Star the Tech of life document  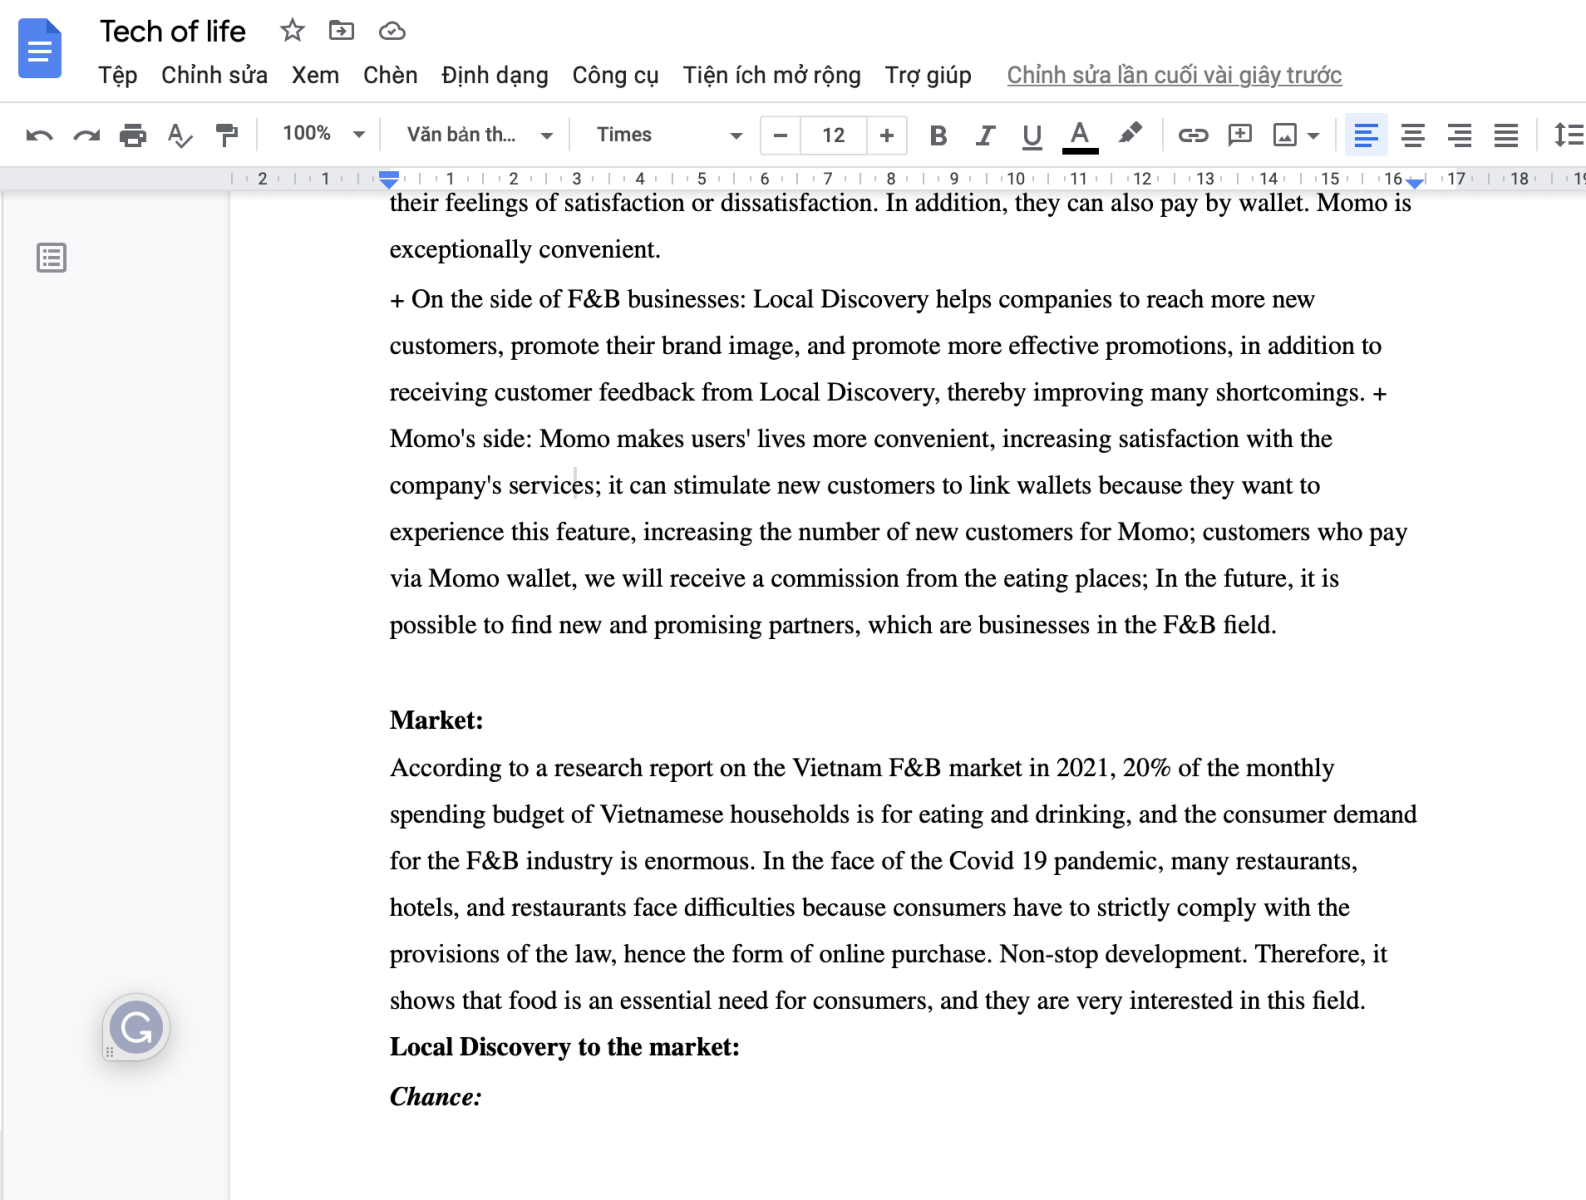pyautogui.click(x=292, y=31)
